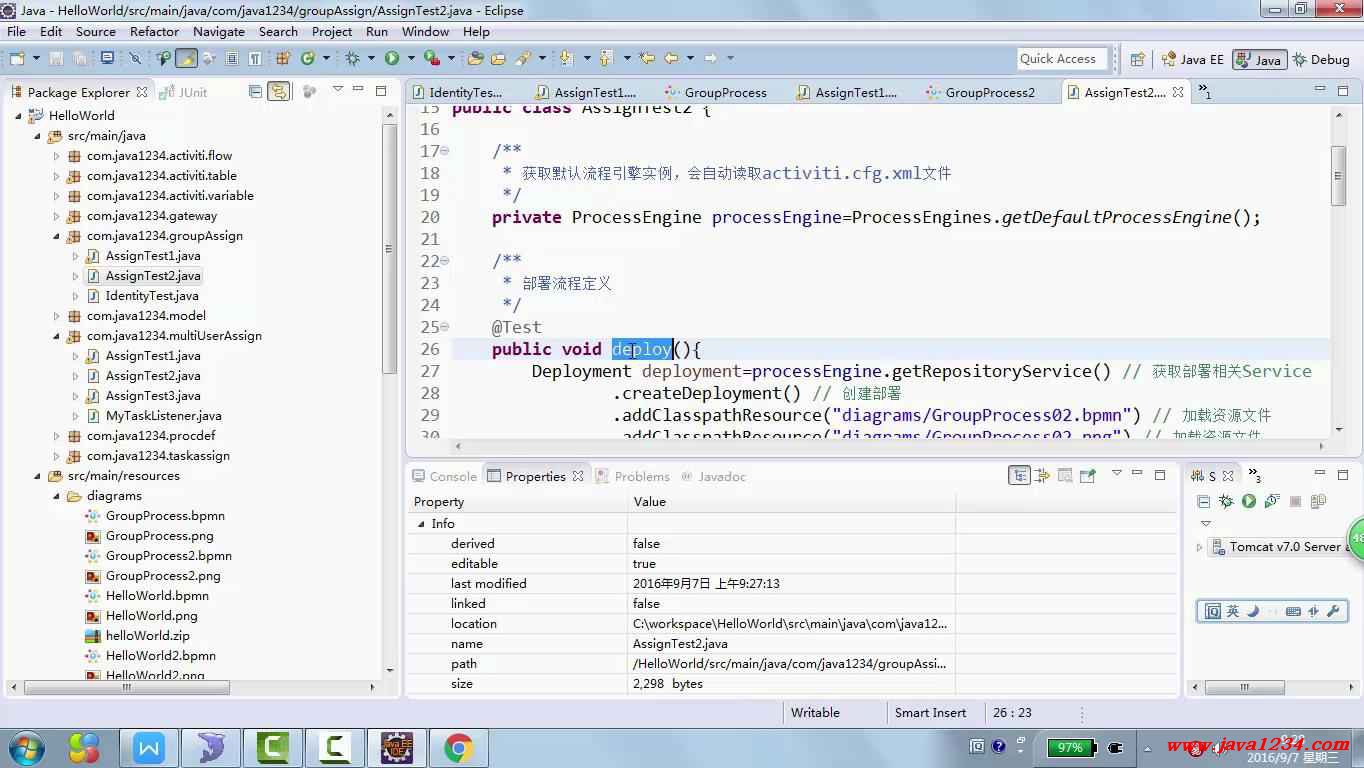Click the green Run button in main toolbar
This screenshot has height=768, width=1364.
tap(392, 59)
